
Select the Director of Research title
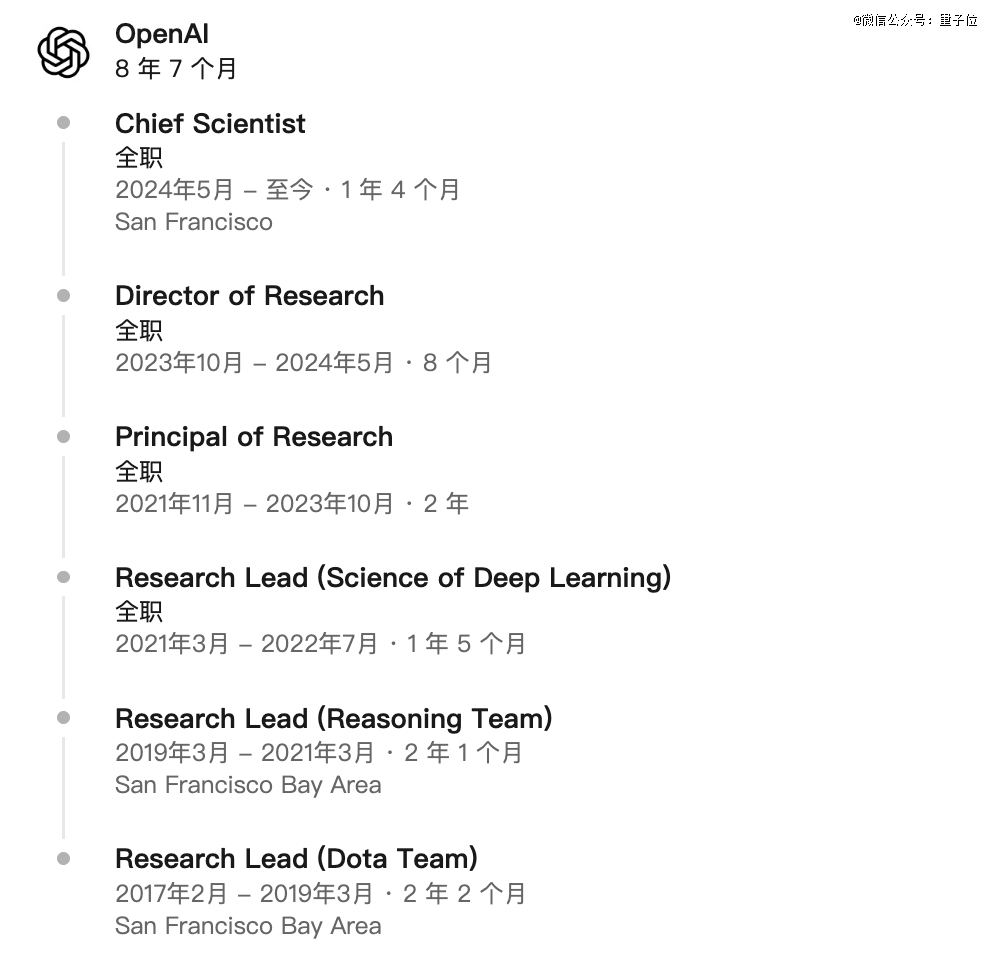point(250,296)
